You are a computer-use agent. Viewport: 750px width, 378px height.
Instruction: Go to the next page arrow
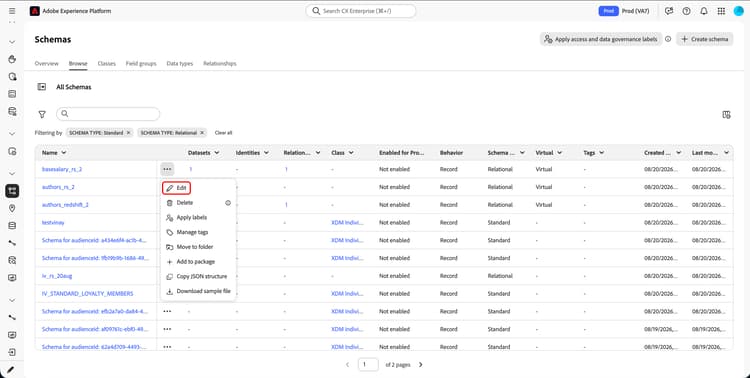point(420,365)
